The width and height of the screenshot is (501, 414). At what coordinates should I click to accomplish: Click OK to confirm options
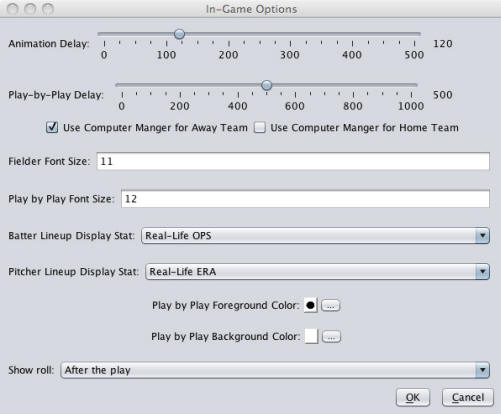[x=413, y=397]
